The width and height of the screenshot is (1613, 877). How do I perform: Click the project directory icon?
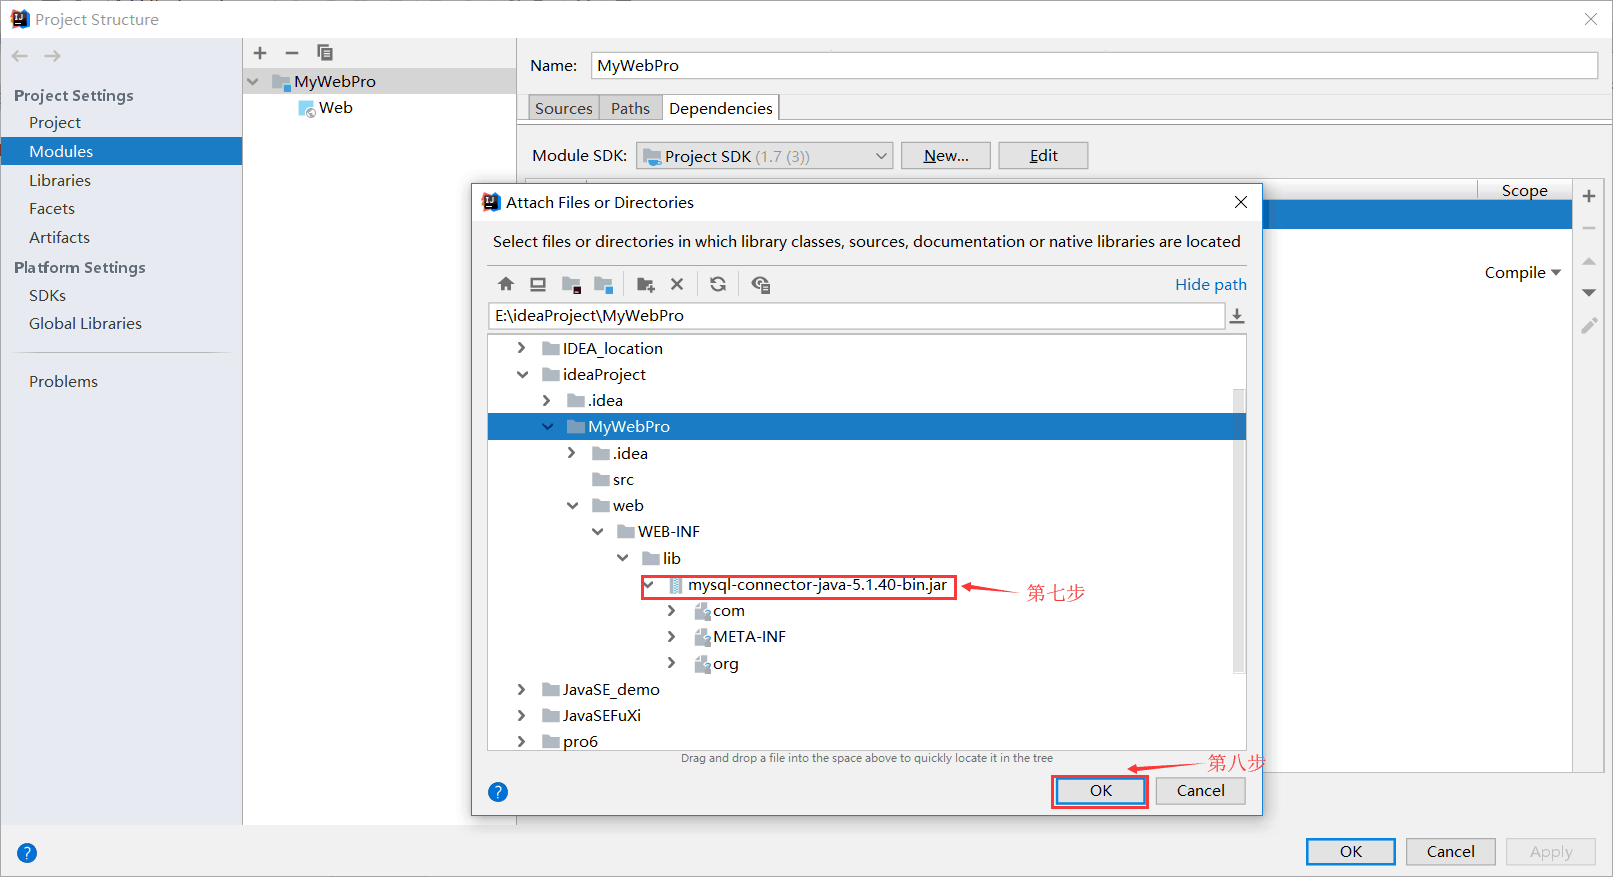[x=571, y=284]
